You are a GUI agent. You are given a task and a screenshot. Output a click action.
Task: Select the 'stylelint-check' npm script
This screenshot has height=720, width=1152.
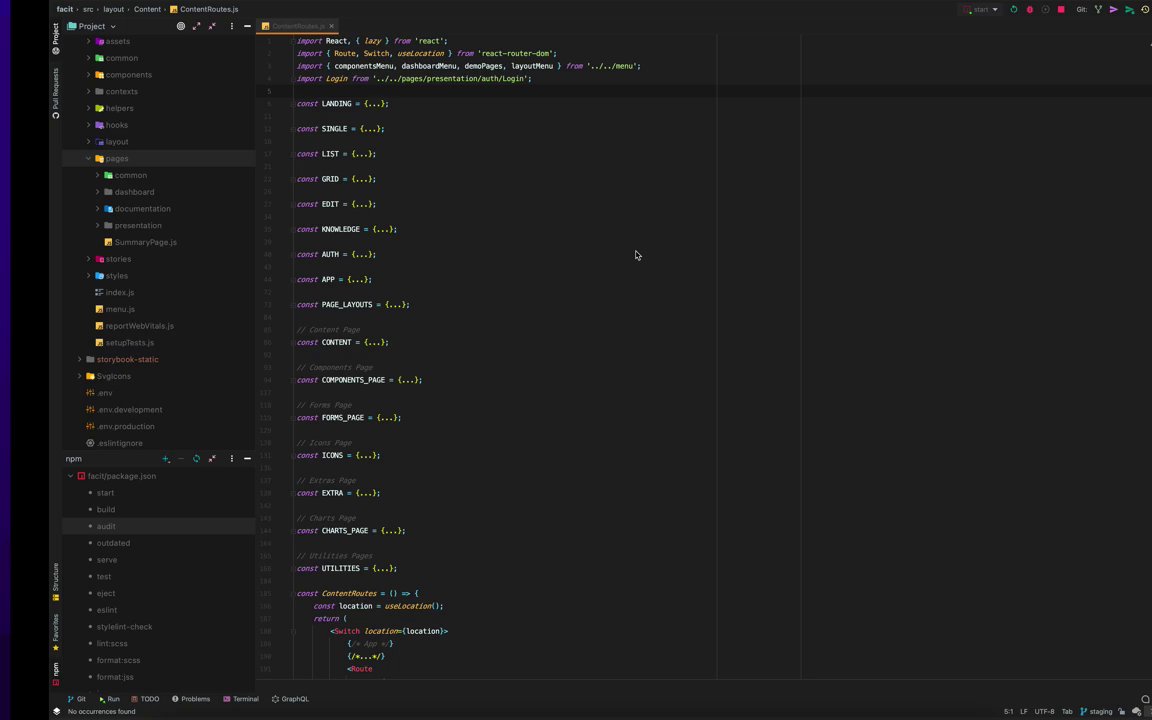point(124,627)
